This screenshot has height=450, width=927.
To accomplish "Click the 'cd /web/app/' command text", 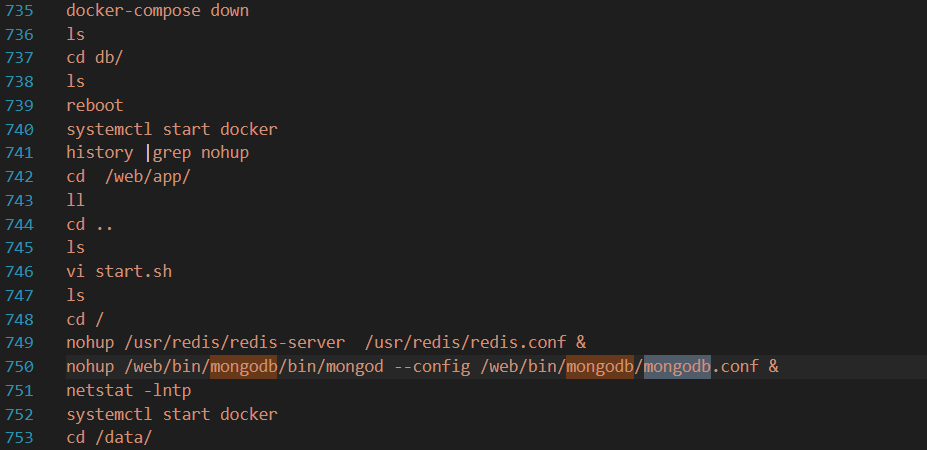I will pyautogui.click(x=128, y=177).
